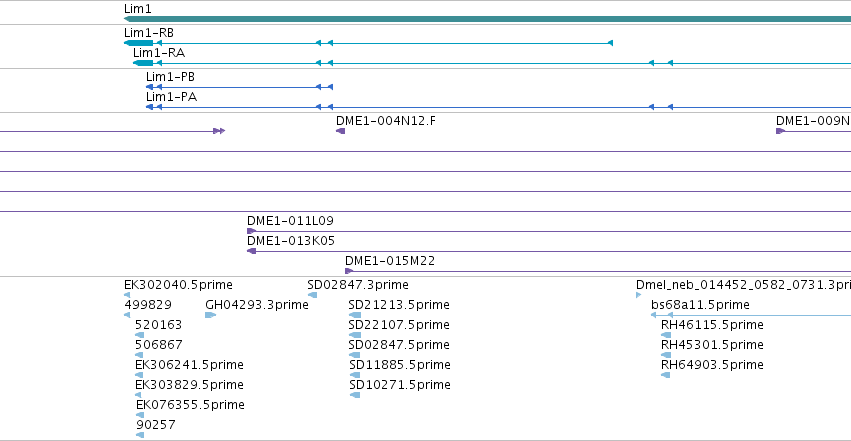Screen dimensions: 851x441
Task: Select the SD22107.5prime EST label
Action: click(399, 324)
